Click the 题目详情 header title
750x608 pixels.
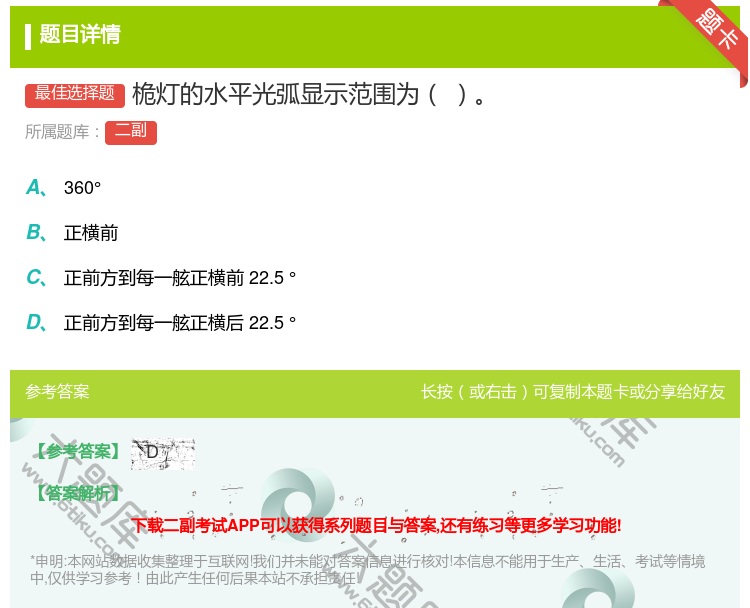coord(80,35)
